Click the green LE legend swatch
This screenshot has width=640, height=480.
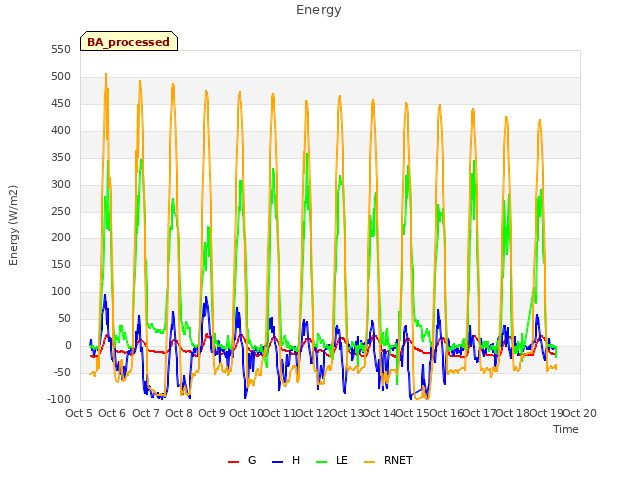pos(322,461)
